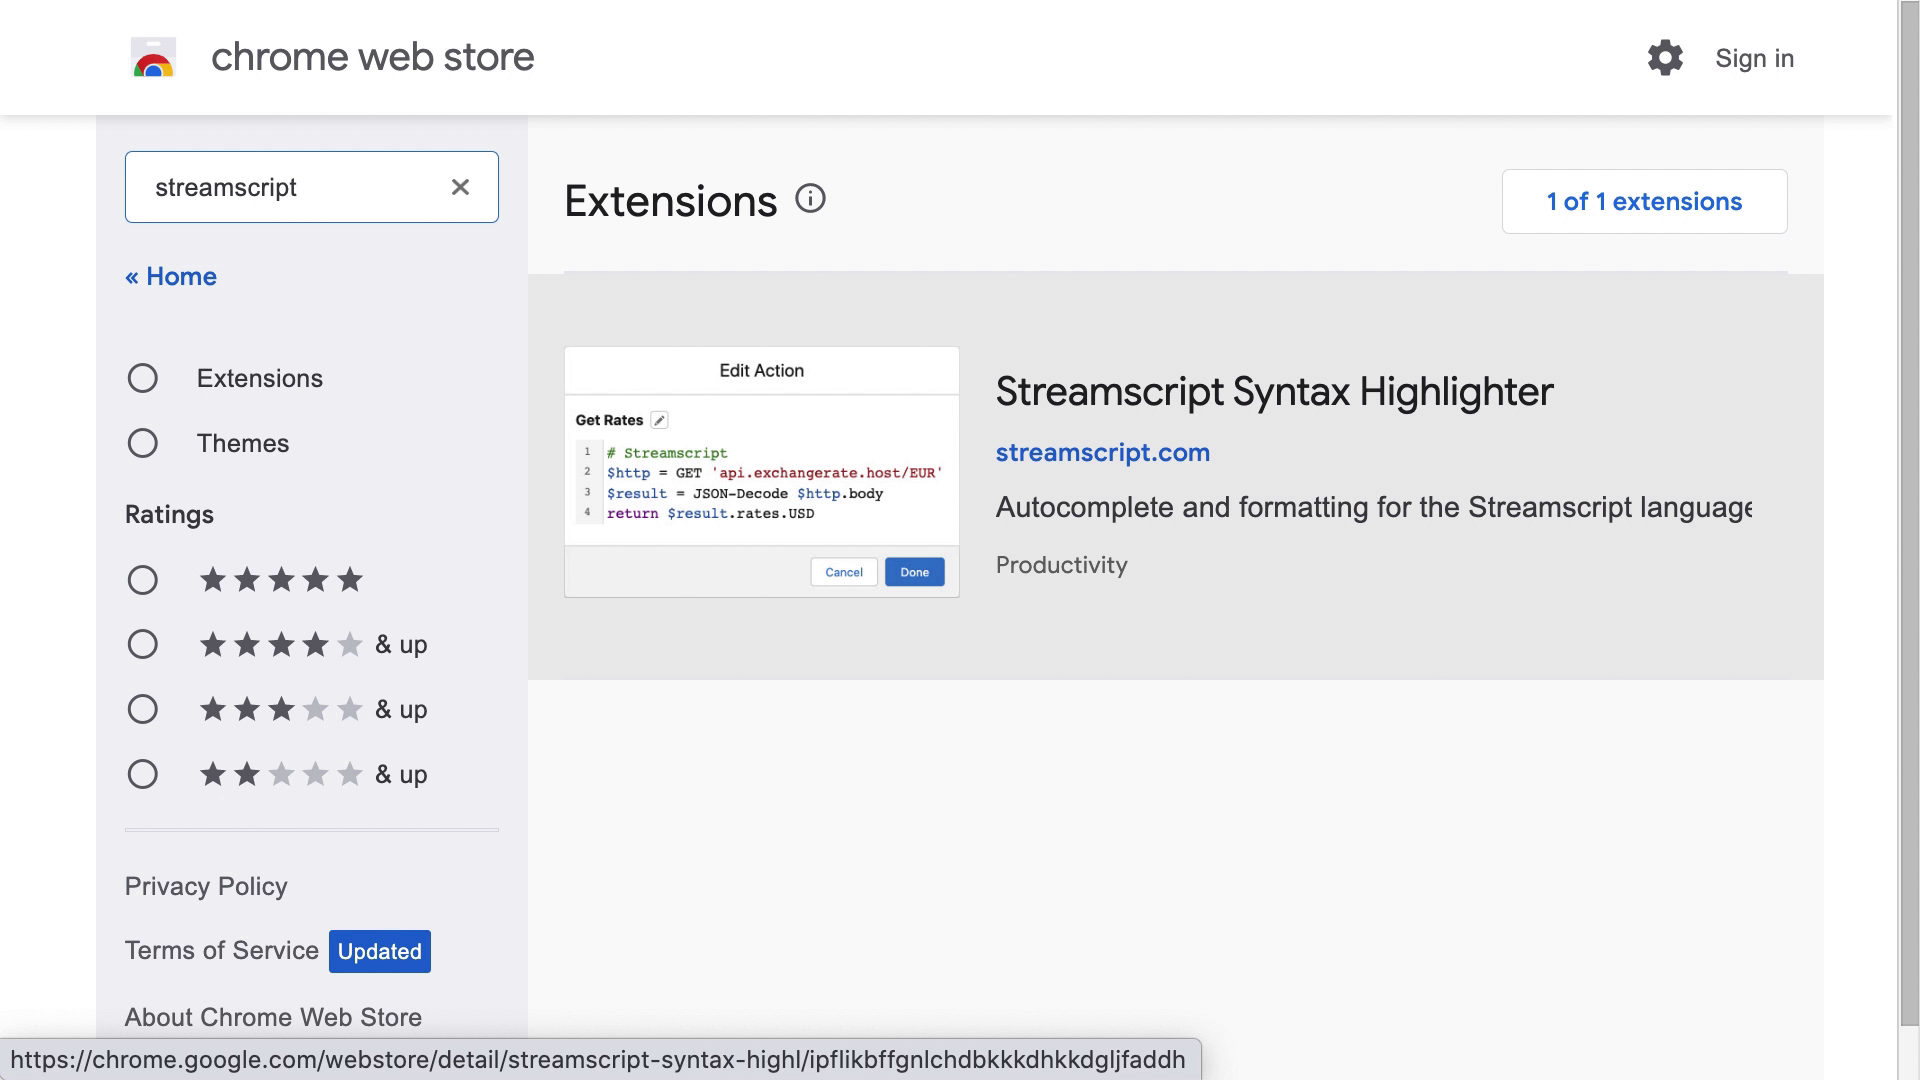
Task: Choose the 2 stars & up rating filter
Action: coord(143,774)
